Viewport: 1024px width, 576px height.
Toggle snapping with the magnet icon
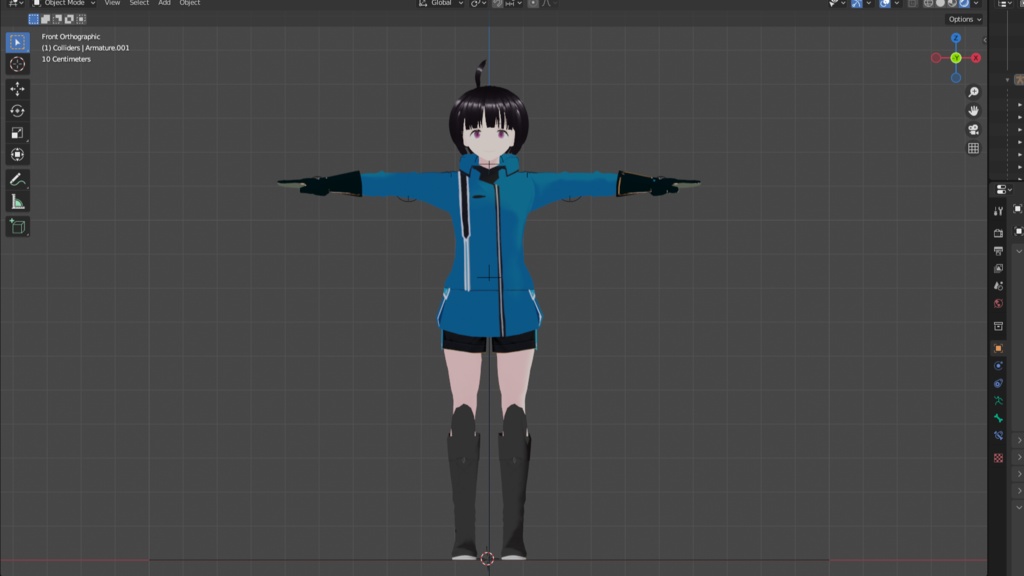coord(497,5)
